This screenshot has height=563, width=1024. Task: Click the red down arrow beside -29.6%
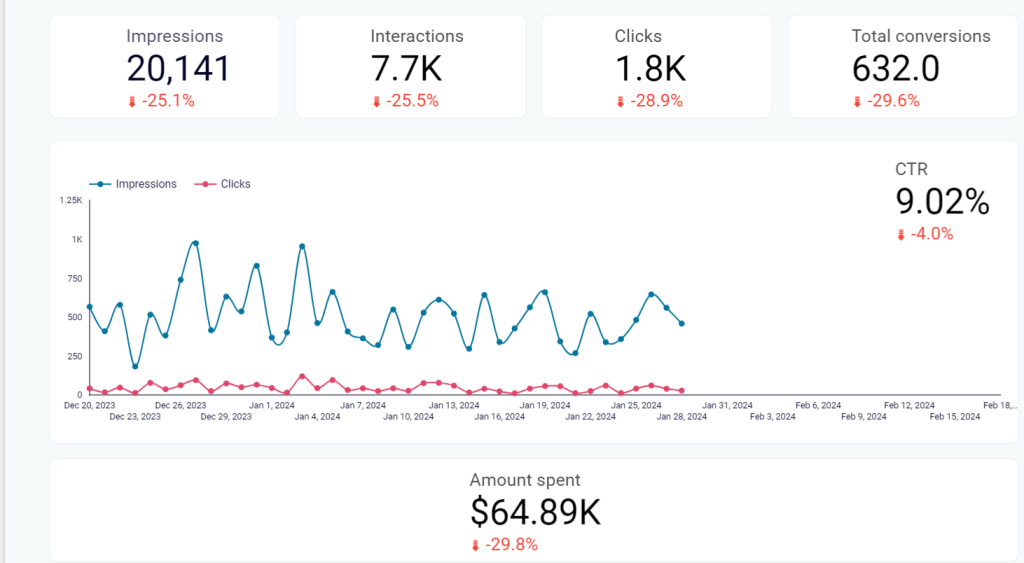[x=857, y=102]
